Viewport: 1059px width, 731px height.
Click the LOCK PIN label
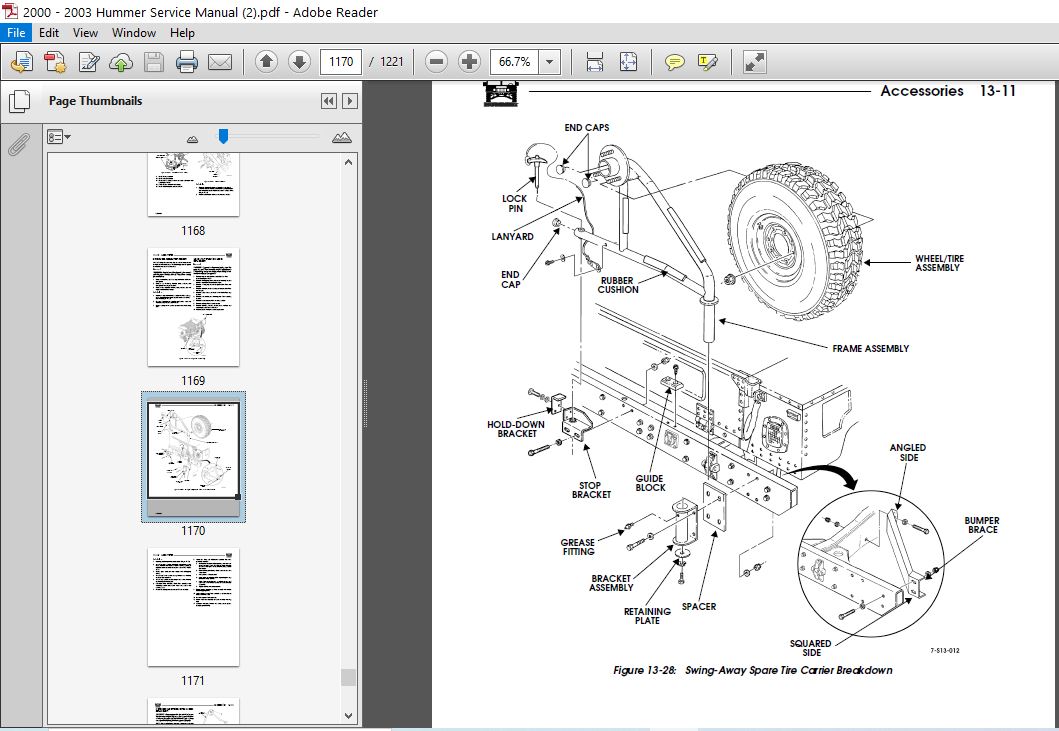[x=515, y=203]
